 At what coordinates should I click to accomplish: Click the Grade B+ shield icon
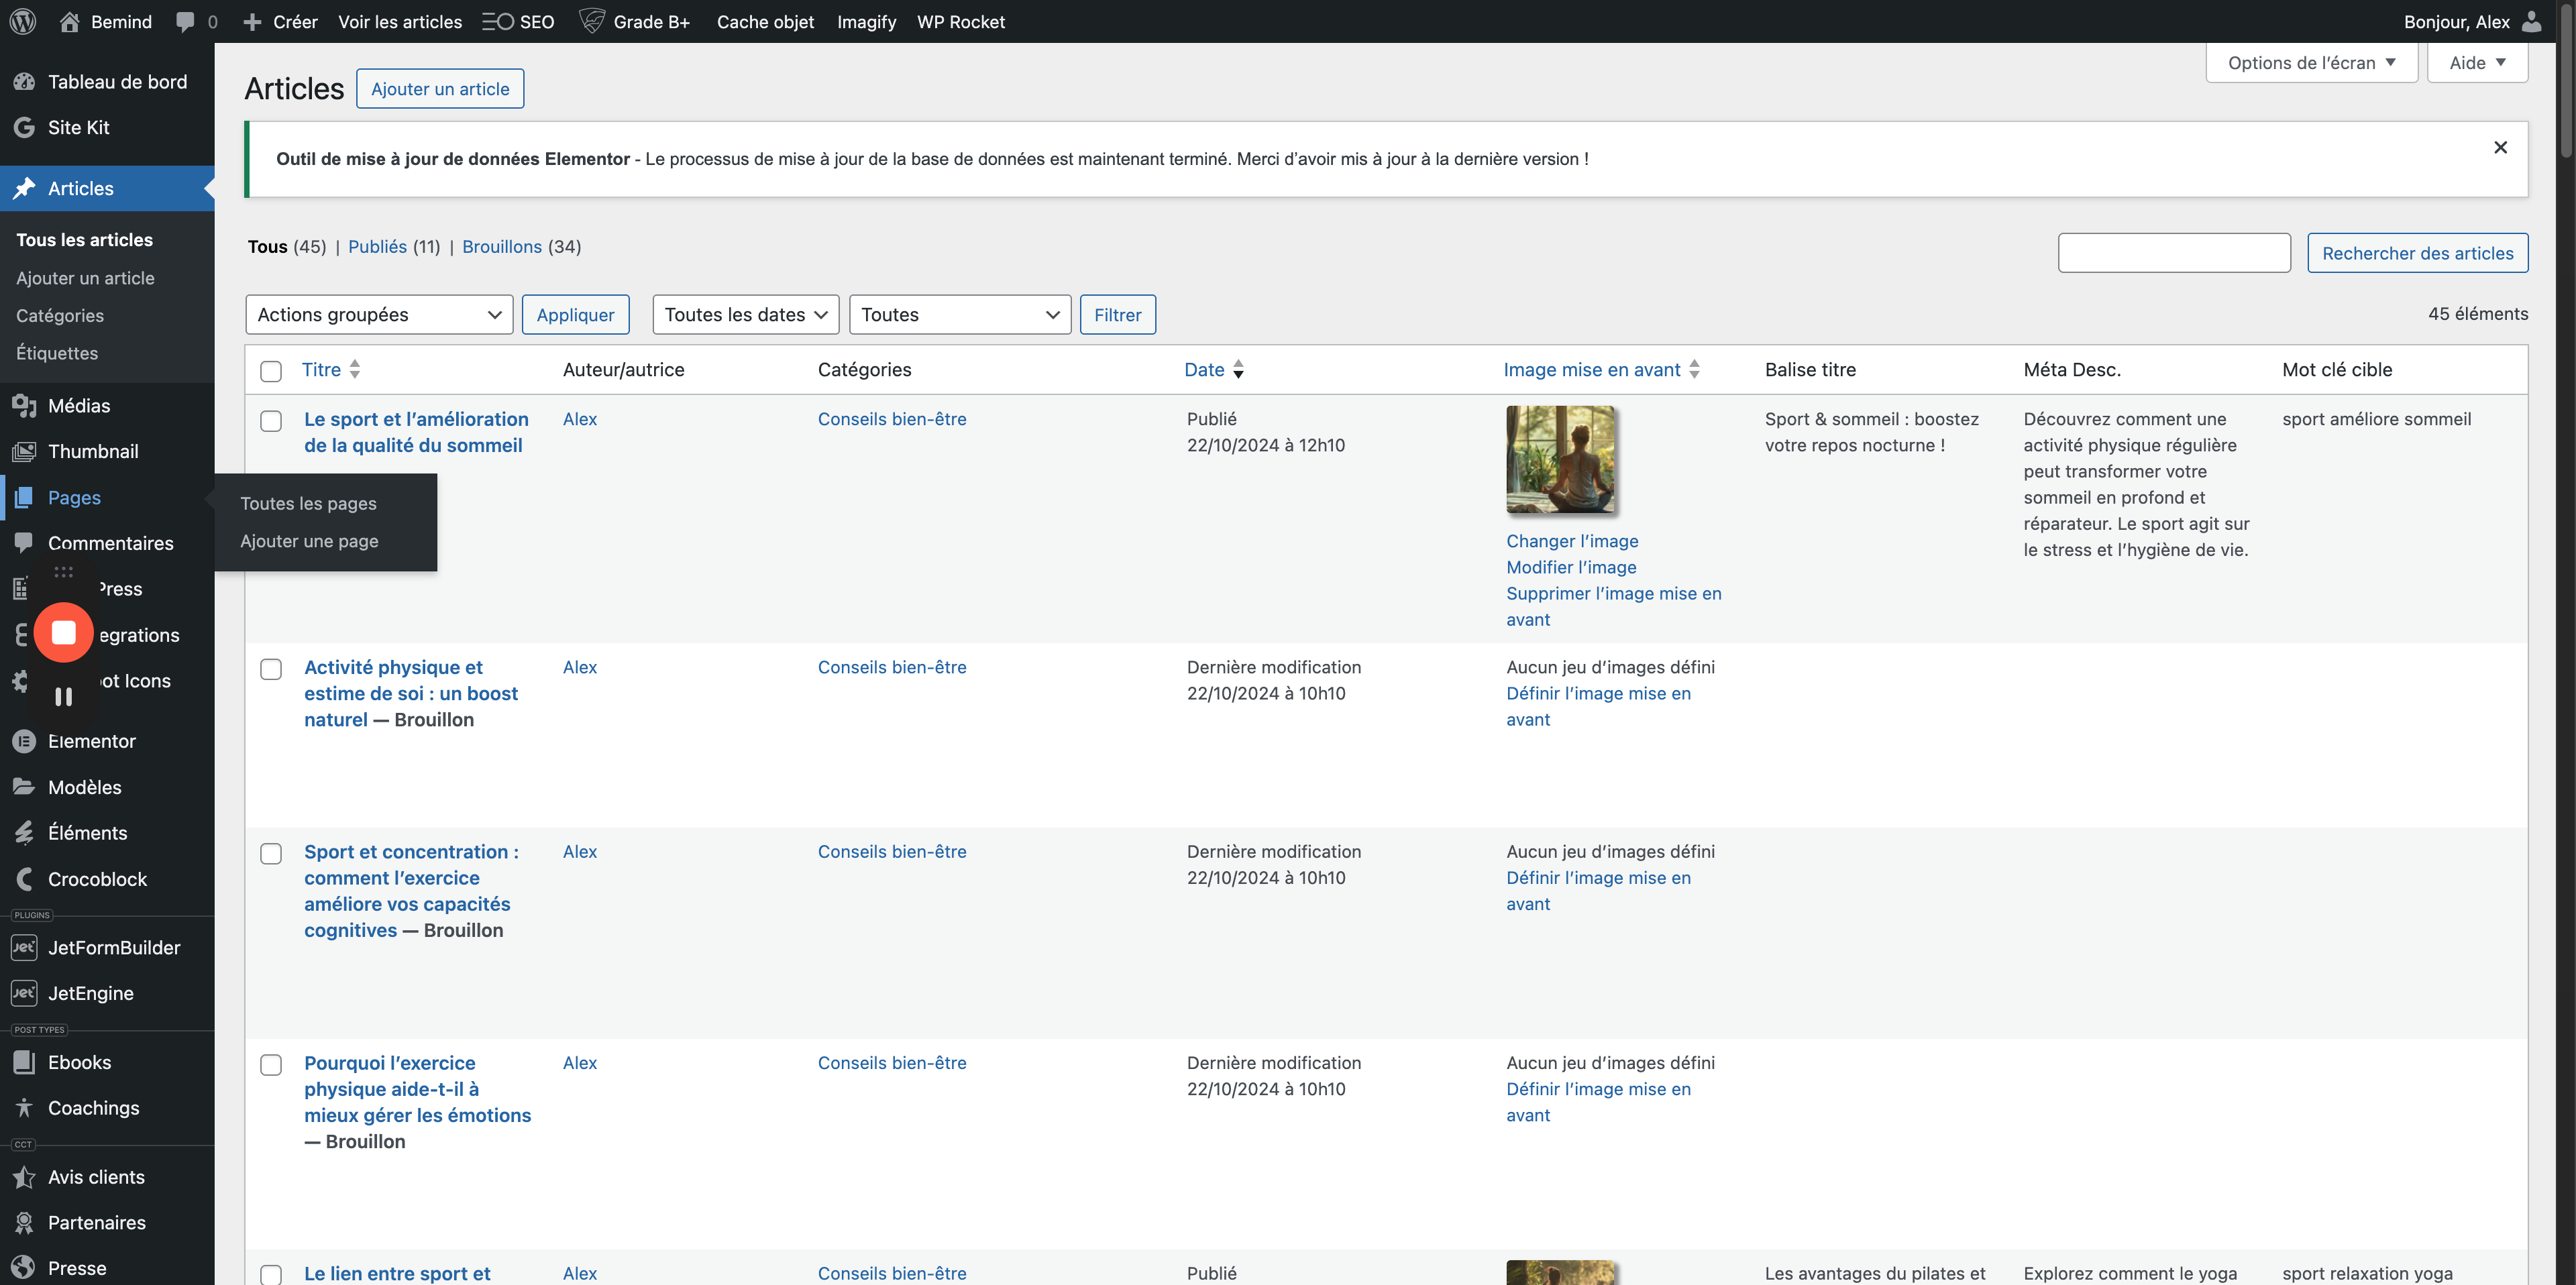click(592, 21)
